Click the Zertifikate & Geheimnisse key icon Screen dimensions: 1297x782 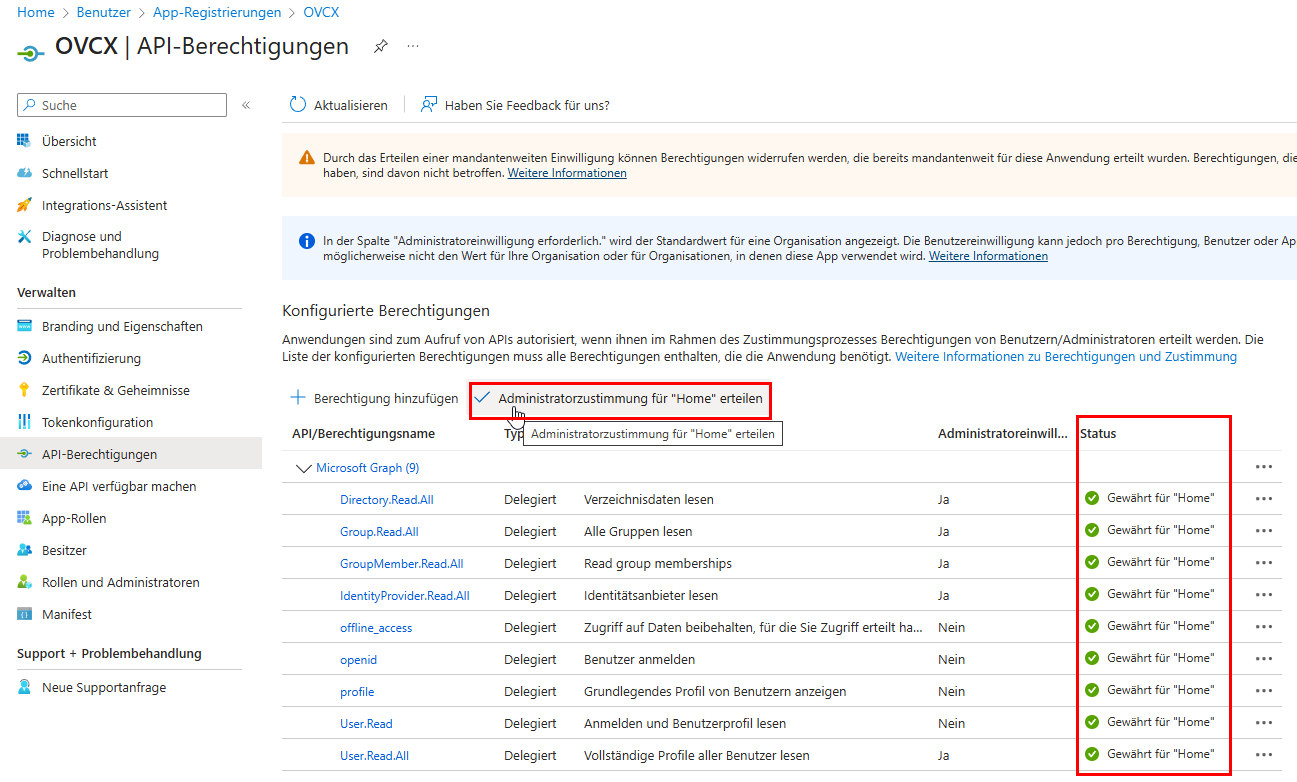click(x=25, y=390)
